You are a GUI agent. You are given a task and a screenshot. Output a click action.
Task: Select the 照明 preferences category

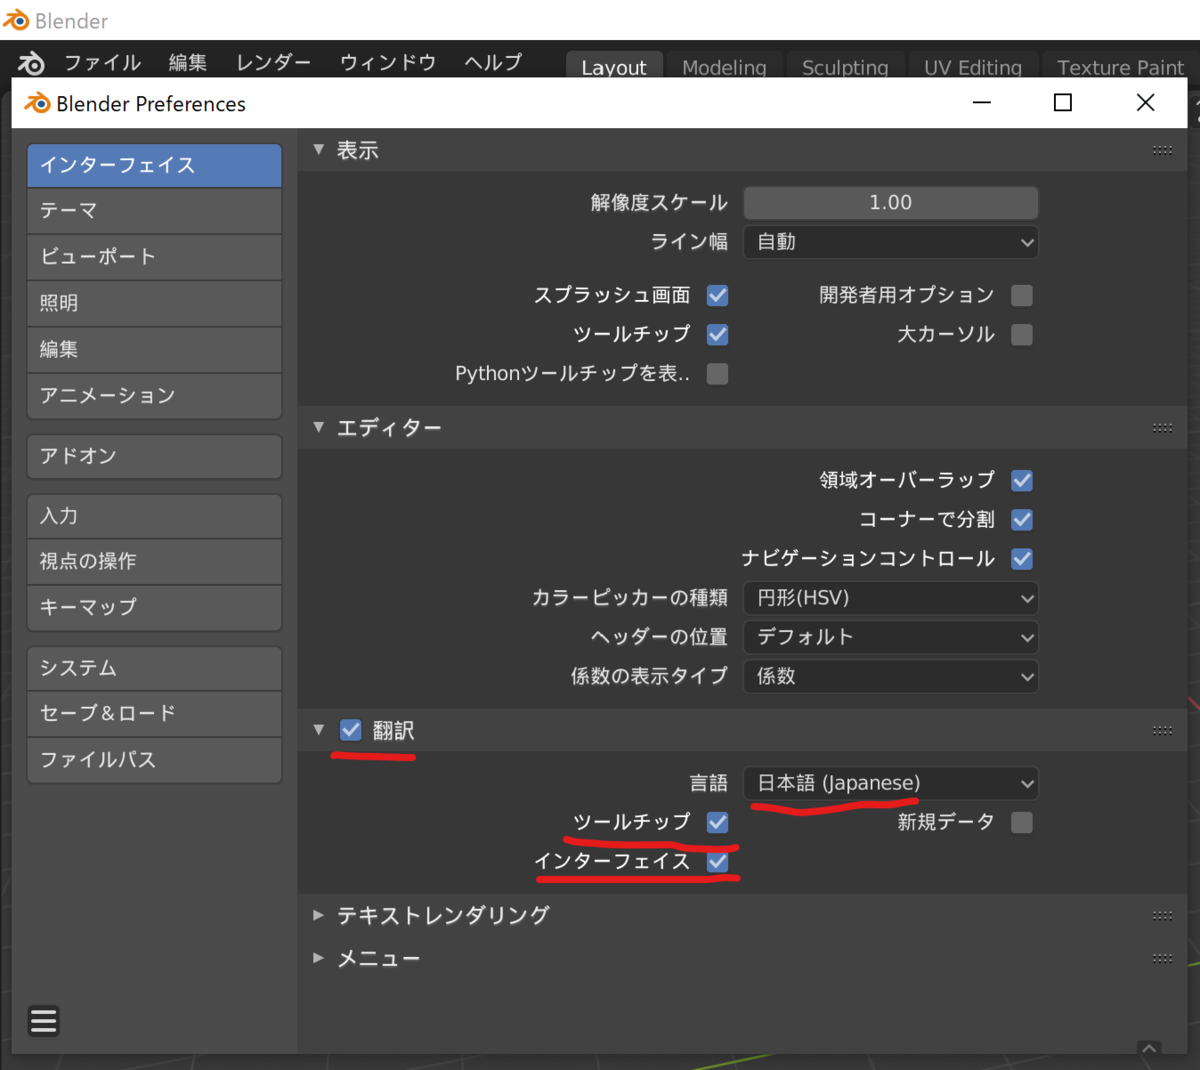click(x=154, y=303)
